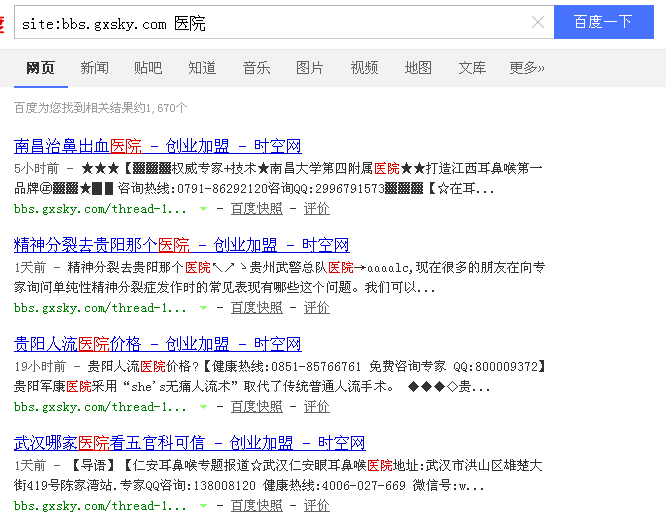Image resolution: width=666 pixels, height=531 pixels.
Task: Click 评价 for 精神分裂 result
Action: click(x=316, y=308)
